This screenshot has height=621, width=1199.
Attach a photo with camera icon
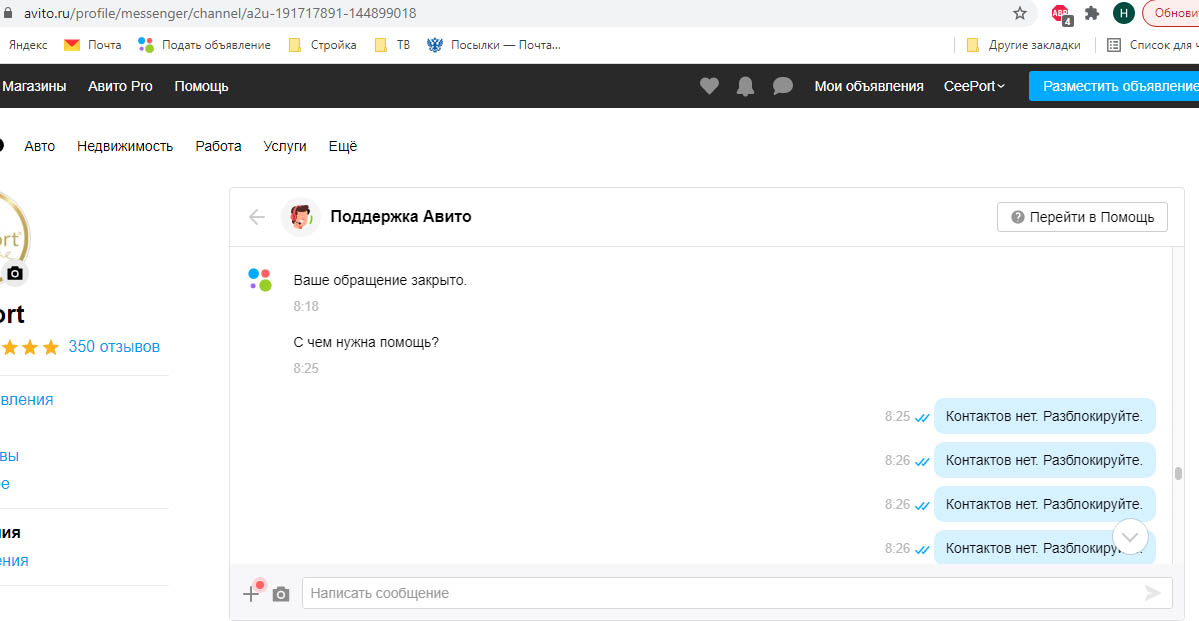[x=281, y=594]
